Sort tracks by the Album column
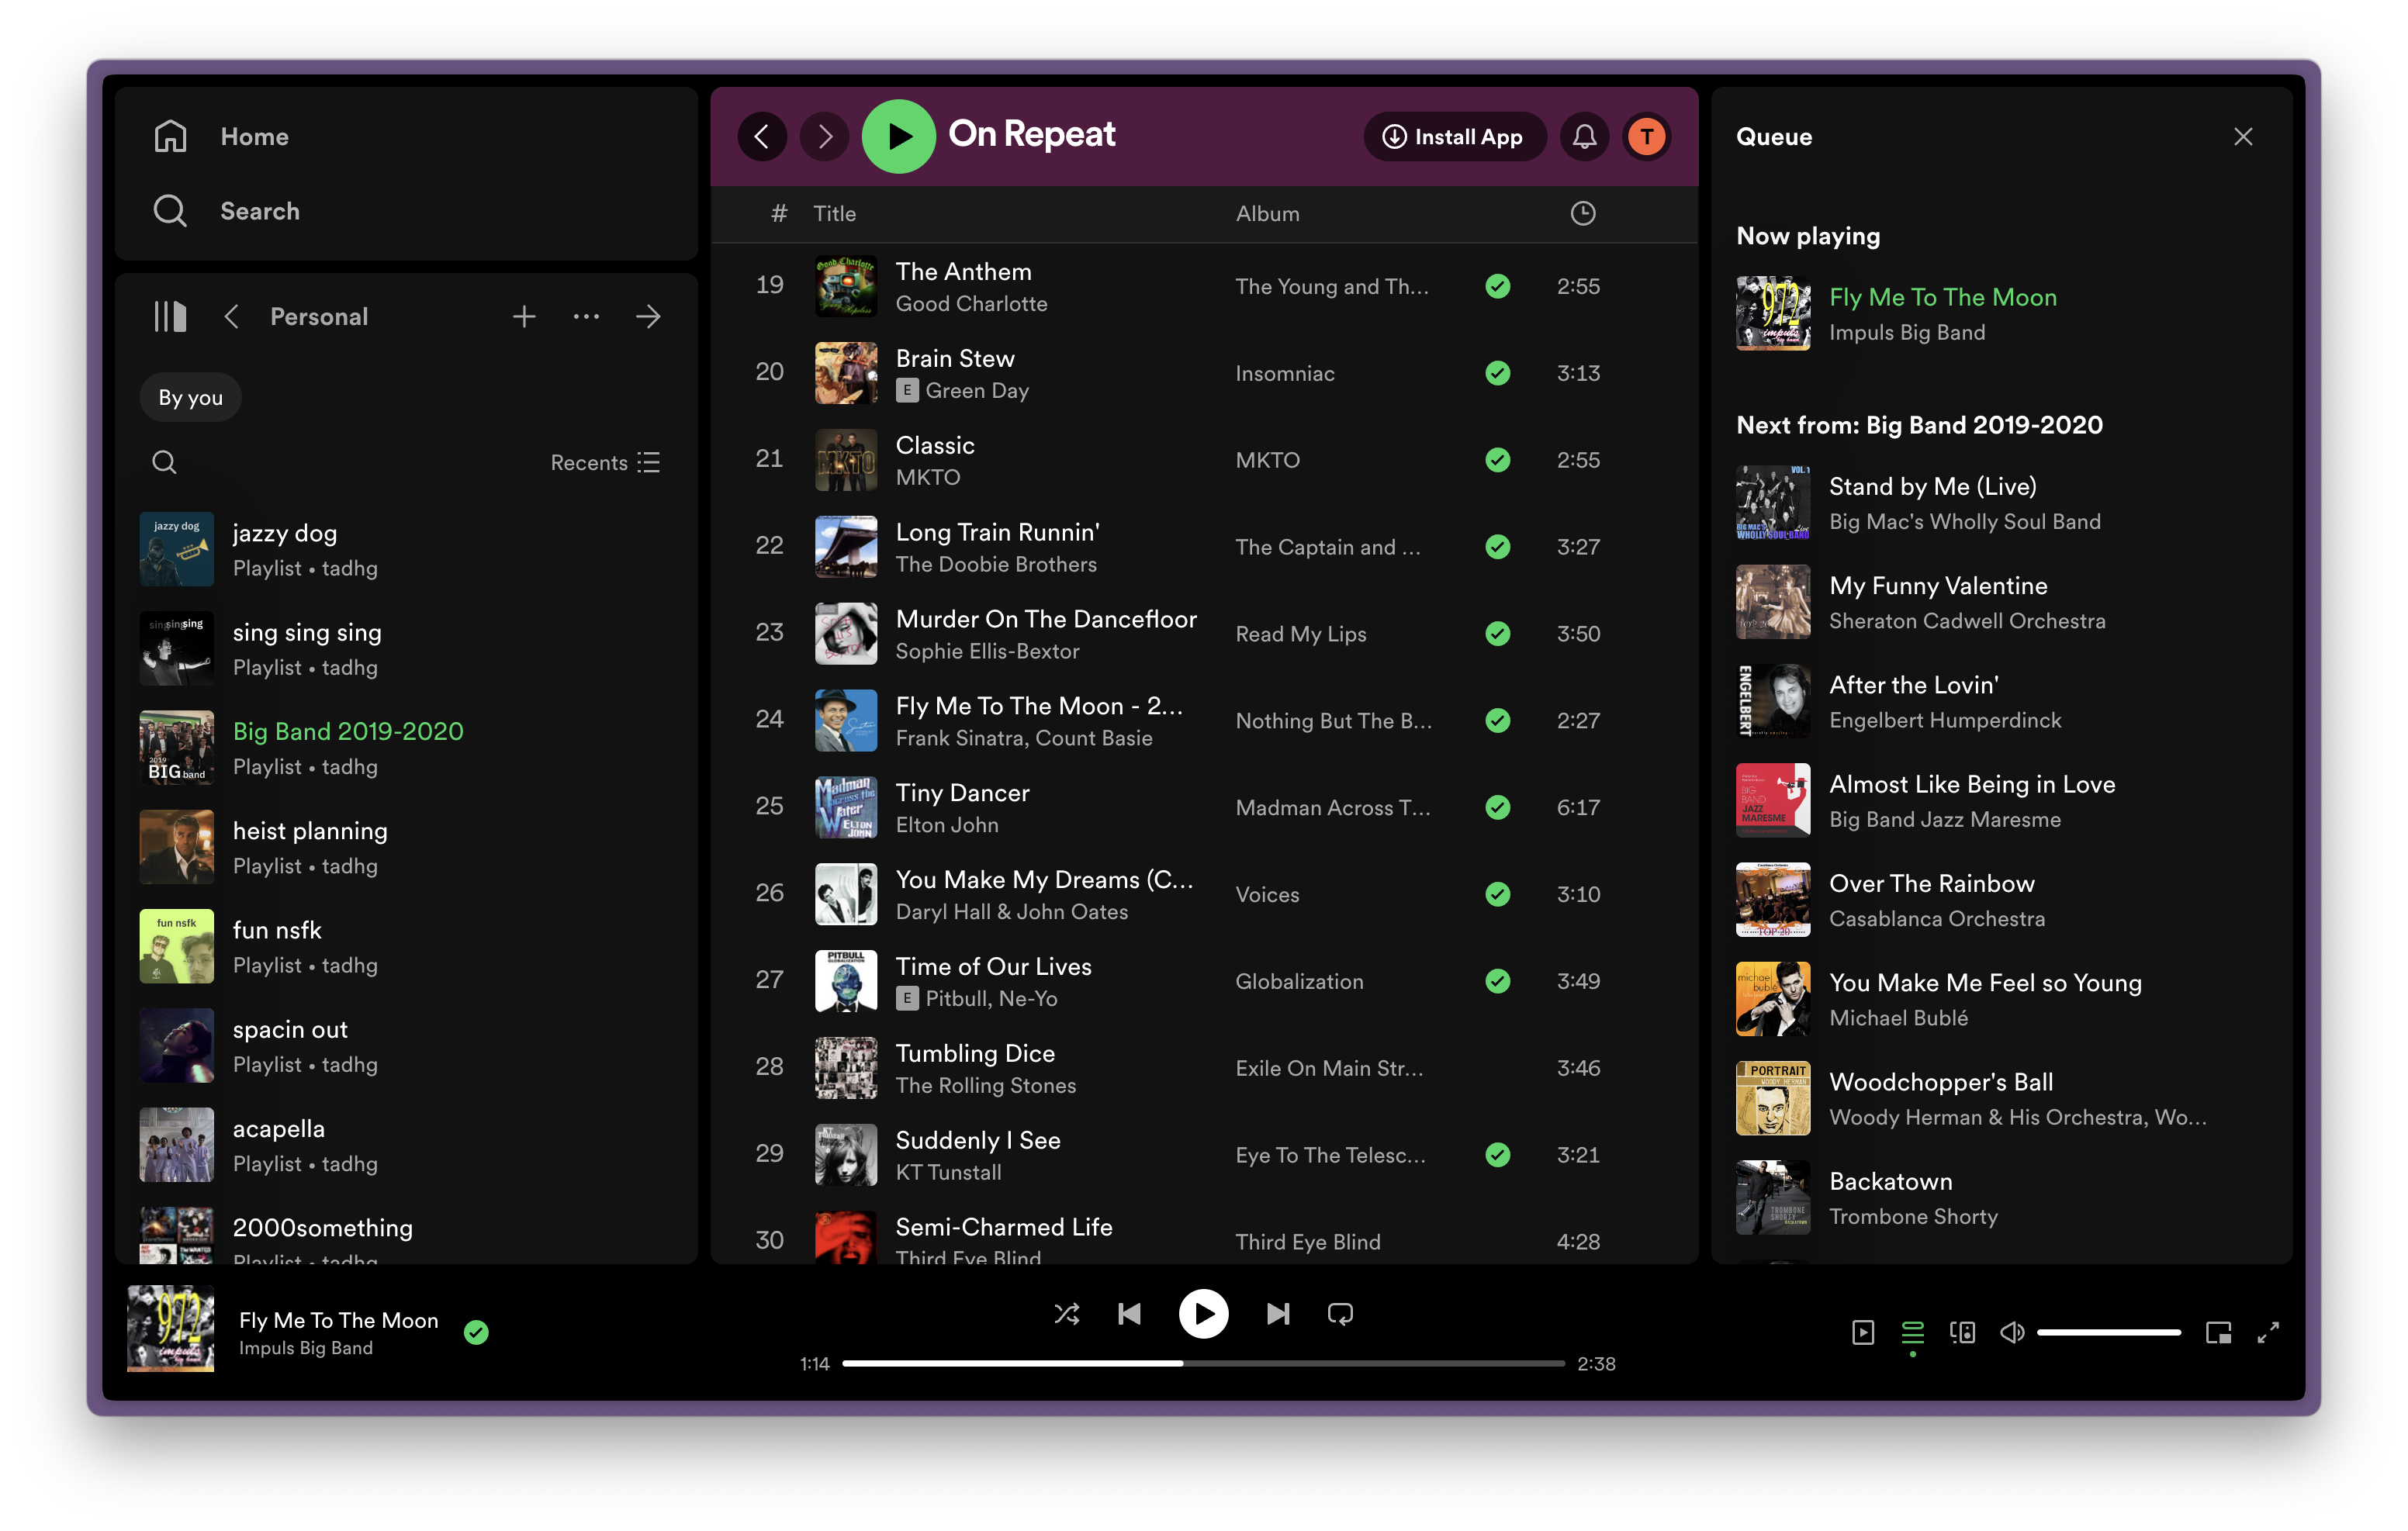2408x1531 pixels. click(1267, 213)
